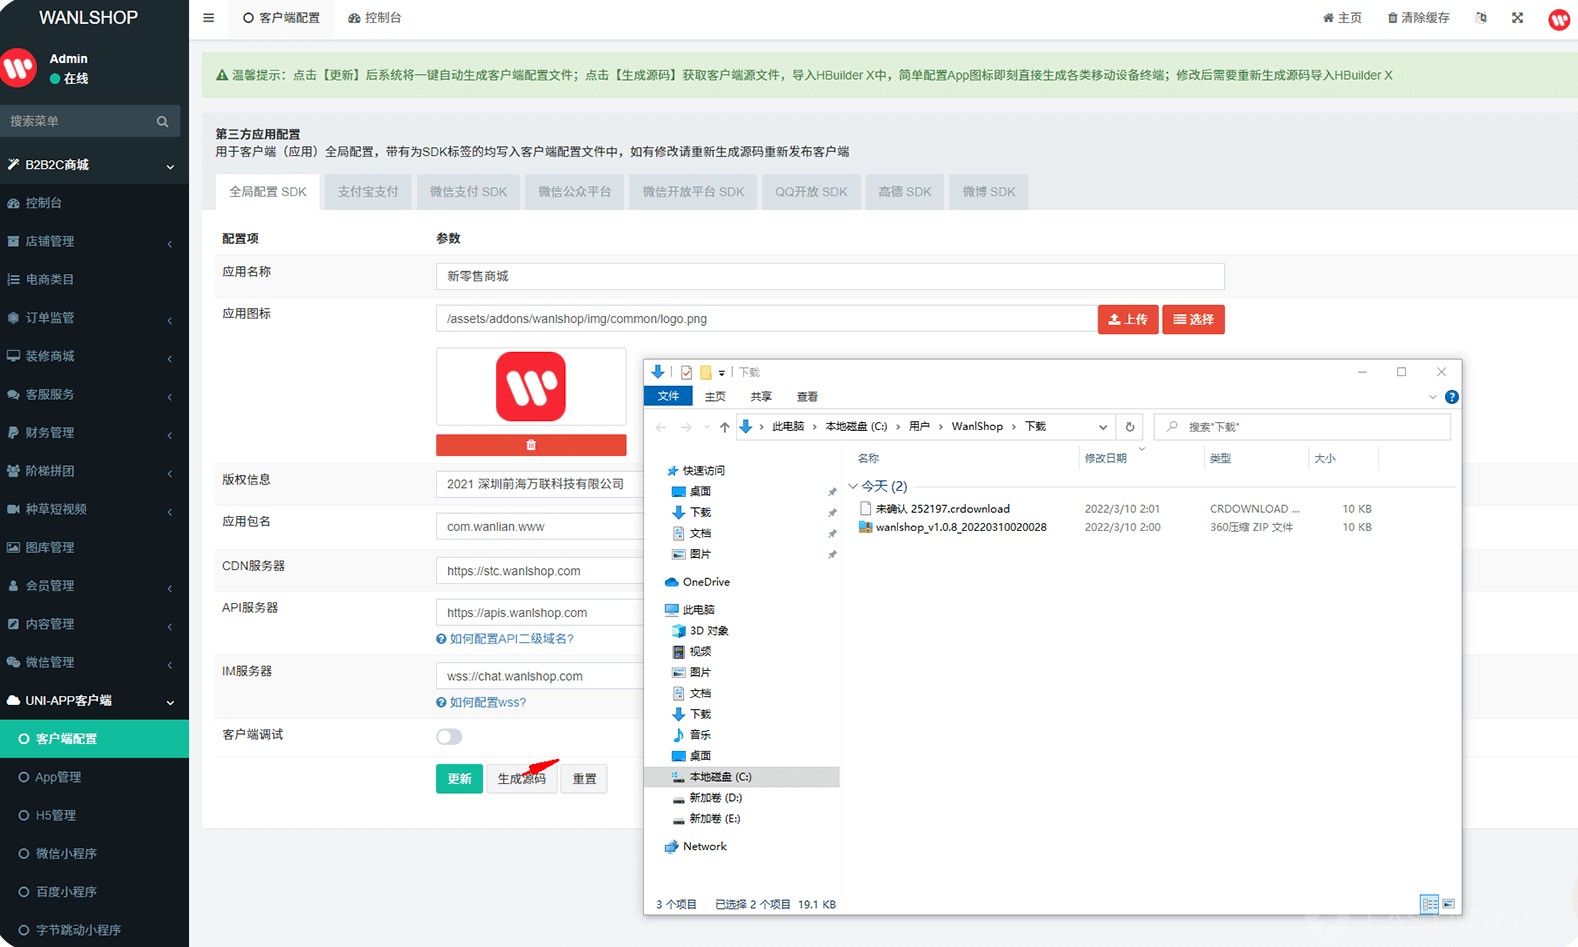Select the wanlshop_v1.0.8 zip file

(x=960, y=527)
